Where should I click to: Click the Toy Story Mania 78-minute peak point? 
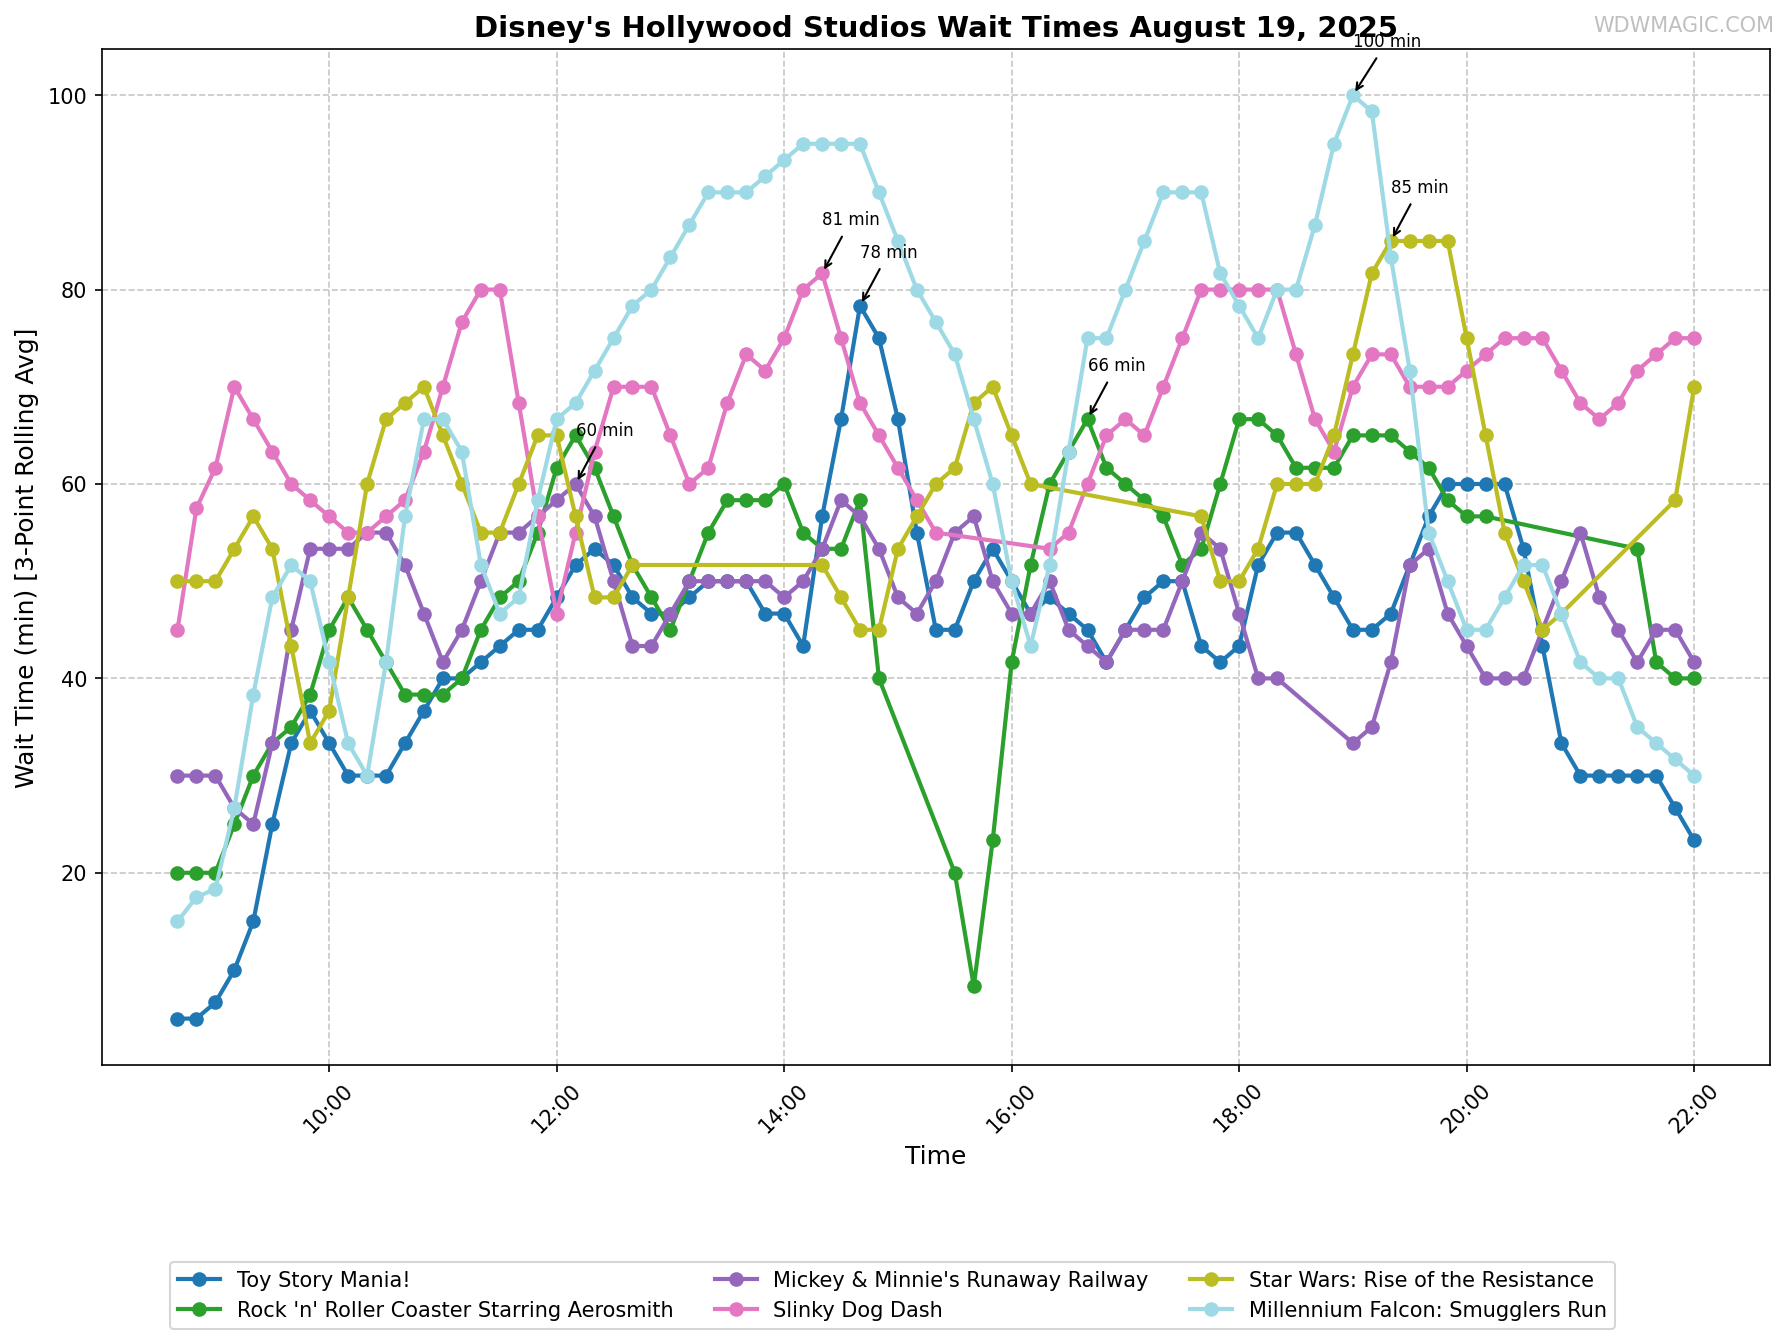pos(860,306)
